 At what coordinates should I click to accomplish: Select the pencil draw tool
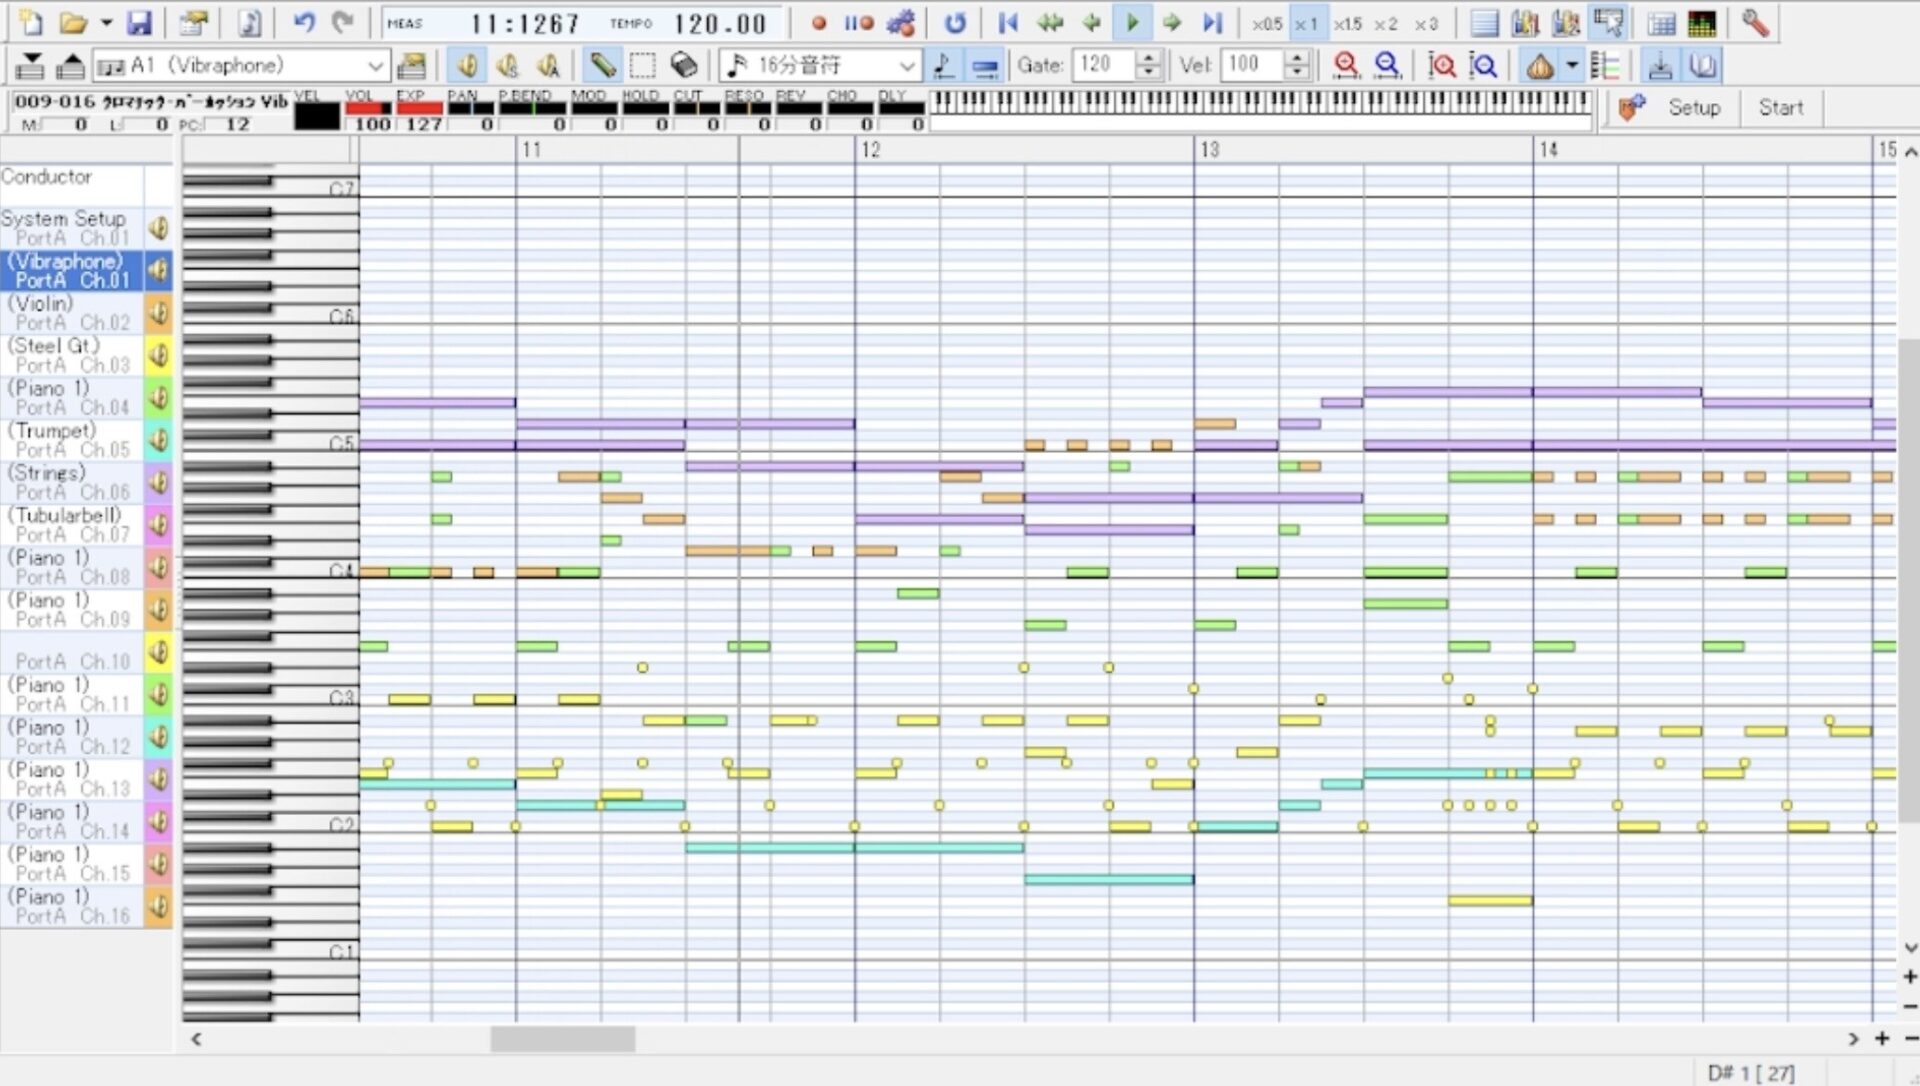coord(602,66)
